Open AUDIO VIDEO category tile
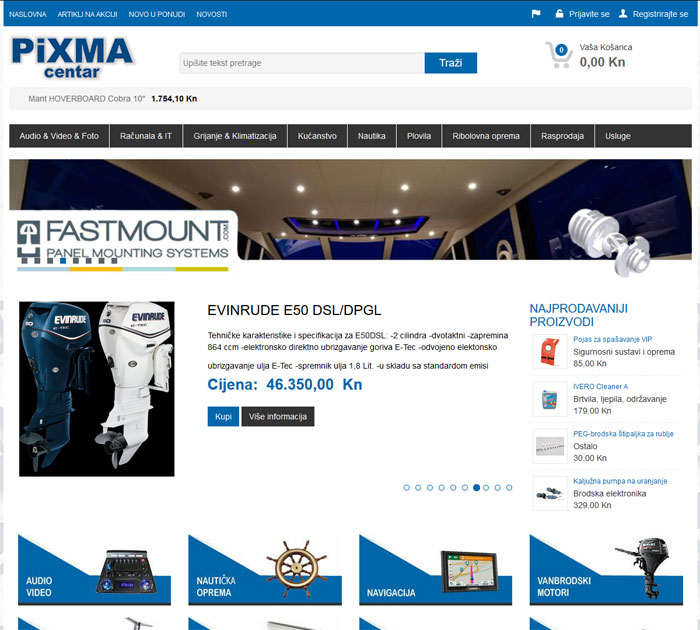The image size is (700, 630). (94, 570)
